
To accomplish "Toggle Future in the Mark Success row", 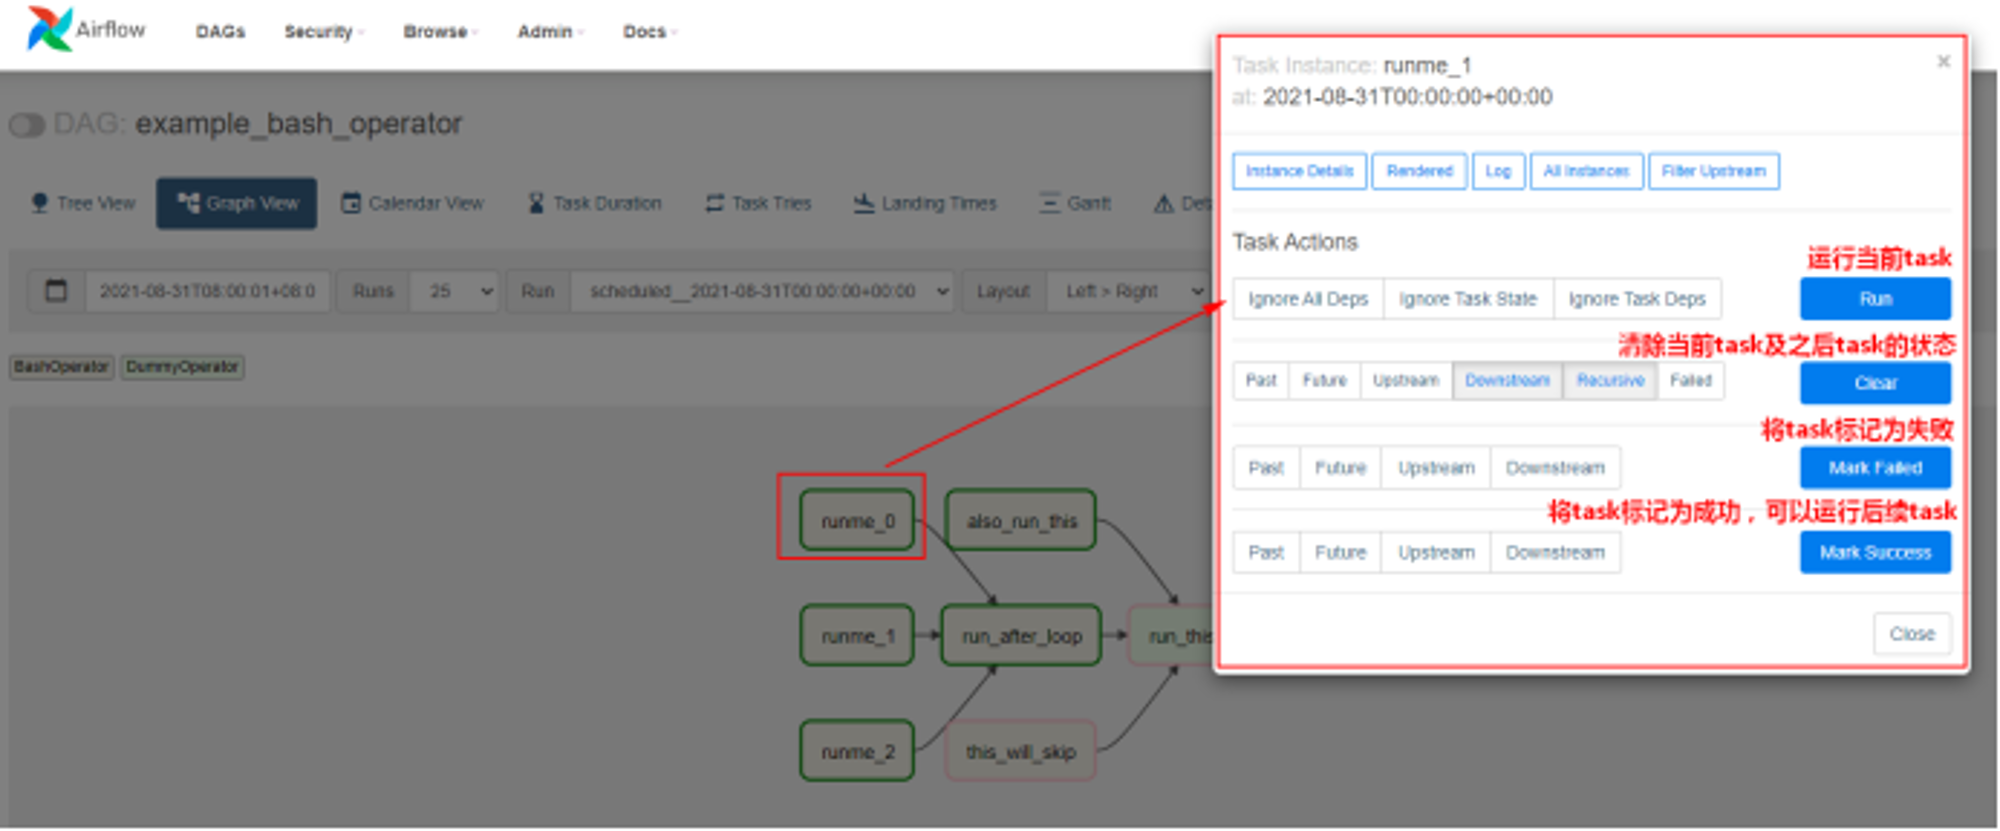I will point(1340,553).
